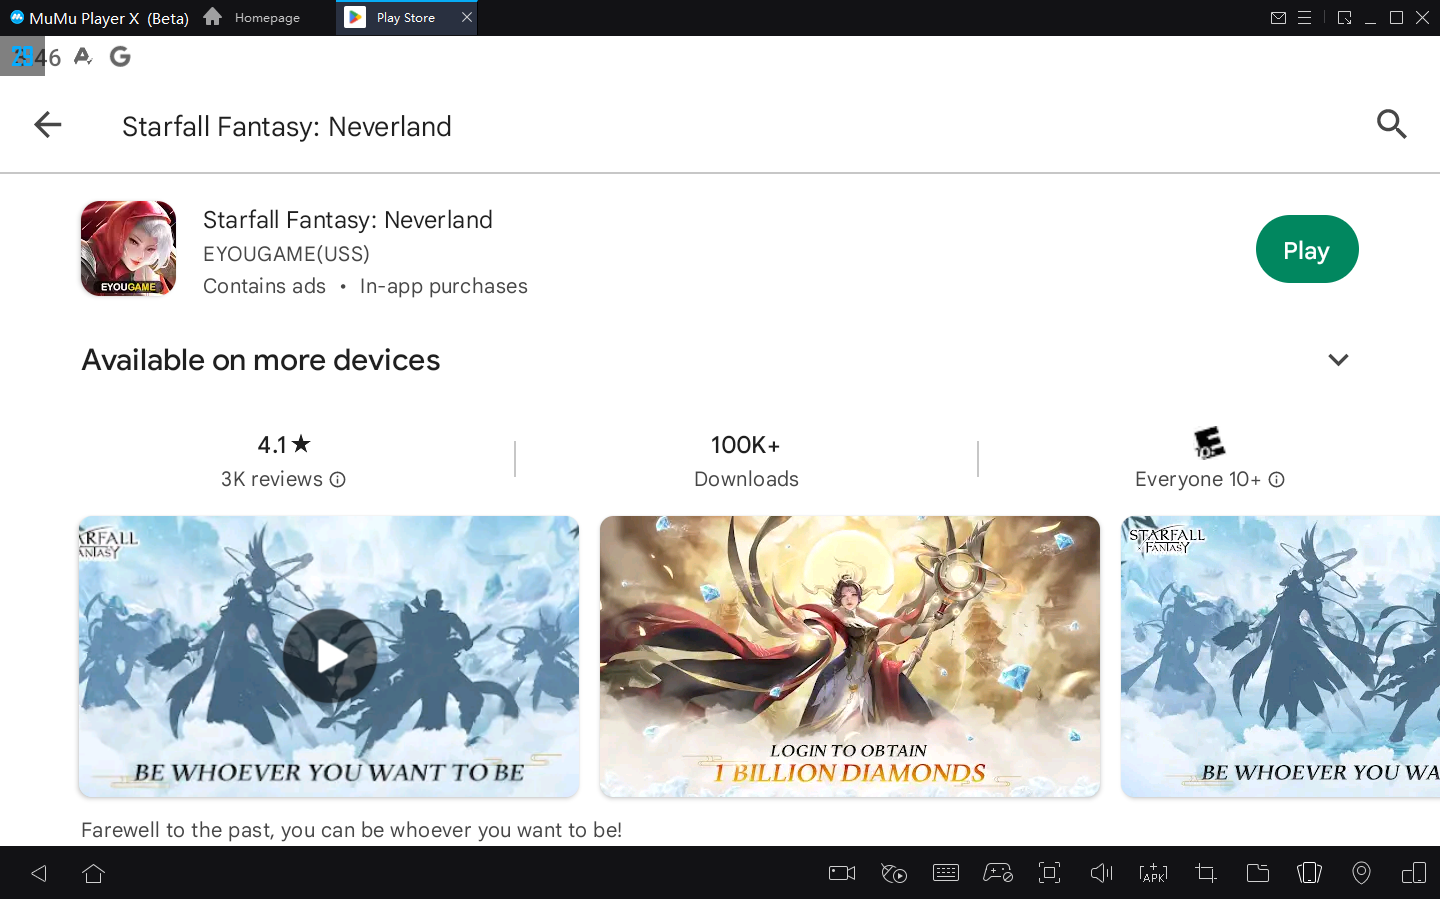
Task: Expand the Available on more devices section
Action: coord(1338,360)
